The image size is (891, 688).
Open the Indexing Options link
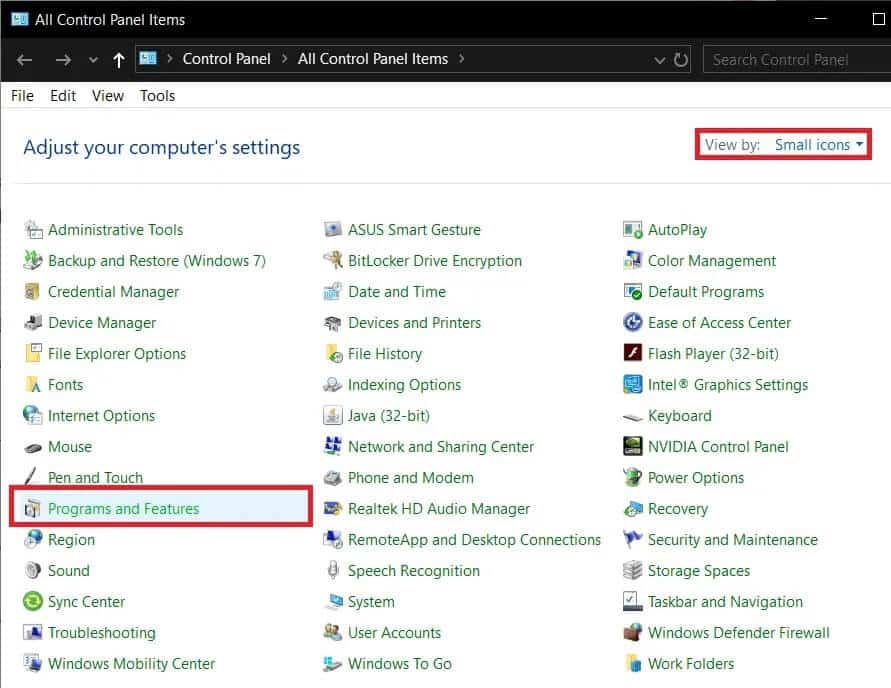[x=405, y=385]
